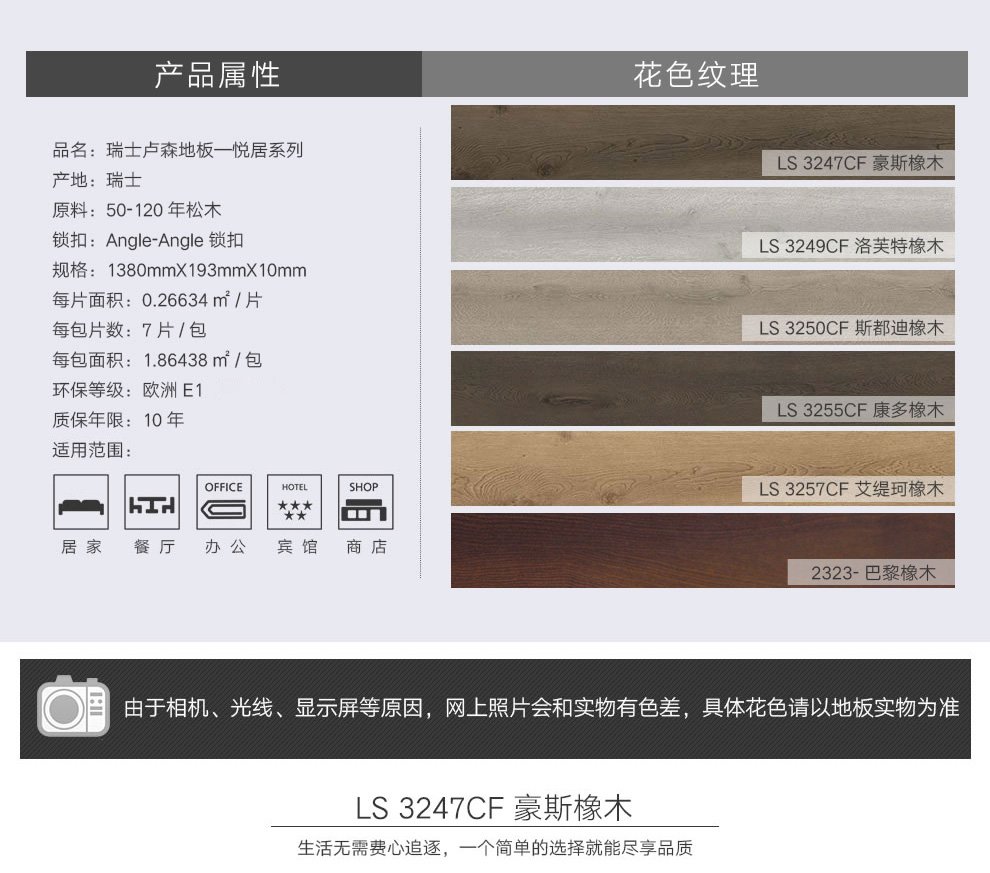Click the camera icon in the dark banner

[x=73, y=708]
